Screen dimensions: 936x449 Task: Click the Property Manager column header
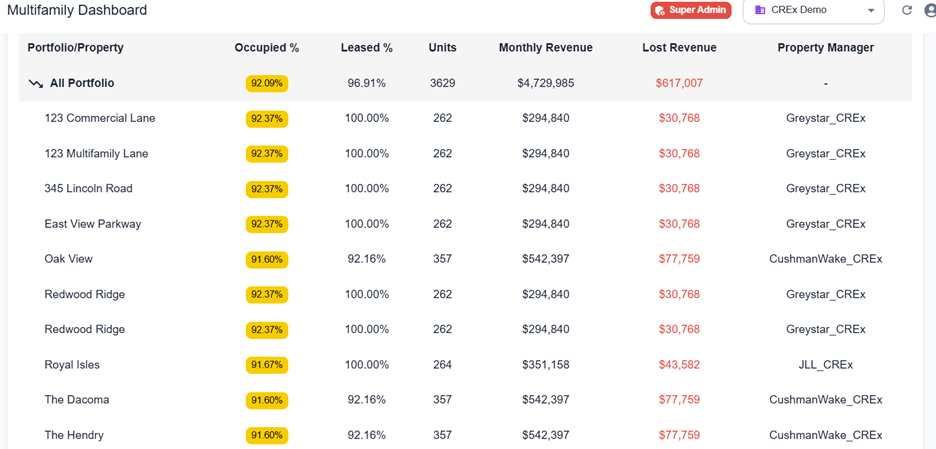point(825,48)
